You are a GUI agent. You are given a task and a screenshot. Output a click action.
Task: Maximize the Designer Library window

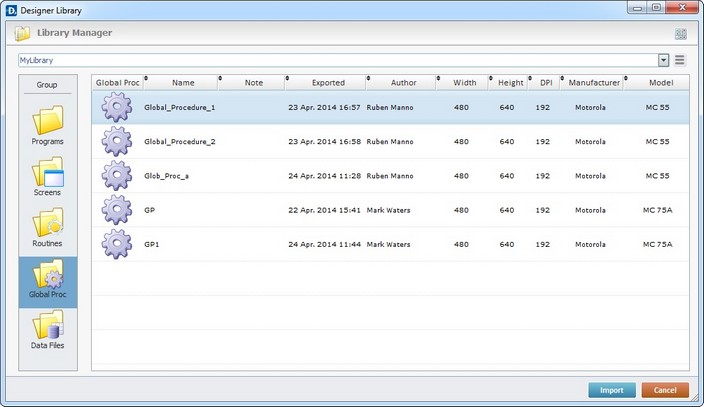click(656, 8)
